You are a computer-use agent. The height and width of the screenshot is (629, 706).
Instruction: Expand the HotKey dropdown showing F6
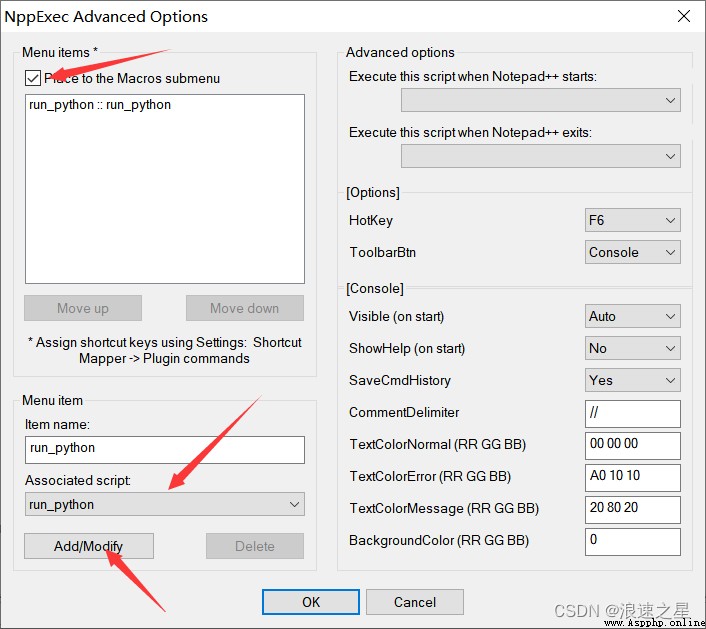tap(633, 220)
